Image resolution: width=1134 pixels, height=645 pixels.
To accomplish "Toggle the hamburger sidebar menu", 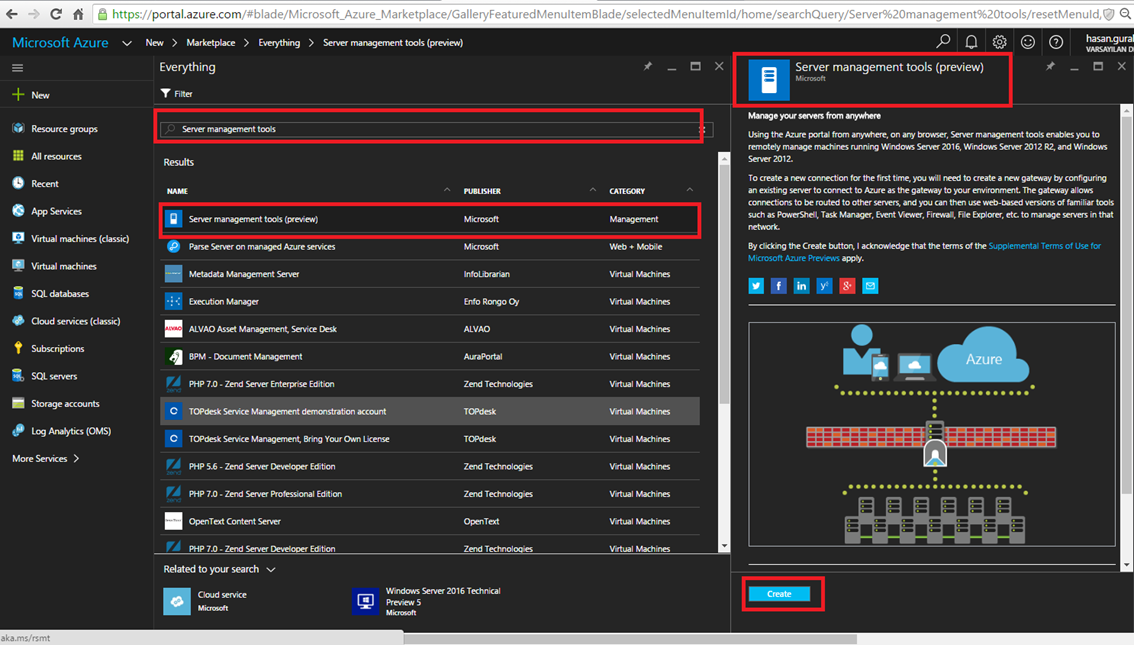I will coord(17,68).
